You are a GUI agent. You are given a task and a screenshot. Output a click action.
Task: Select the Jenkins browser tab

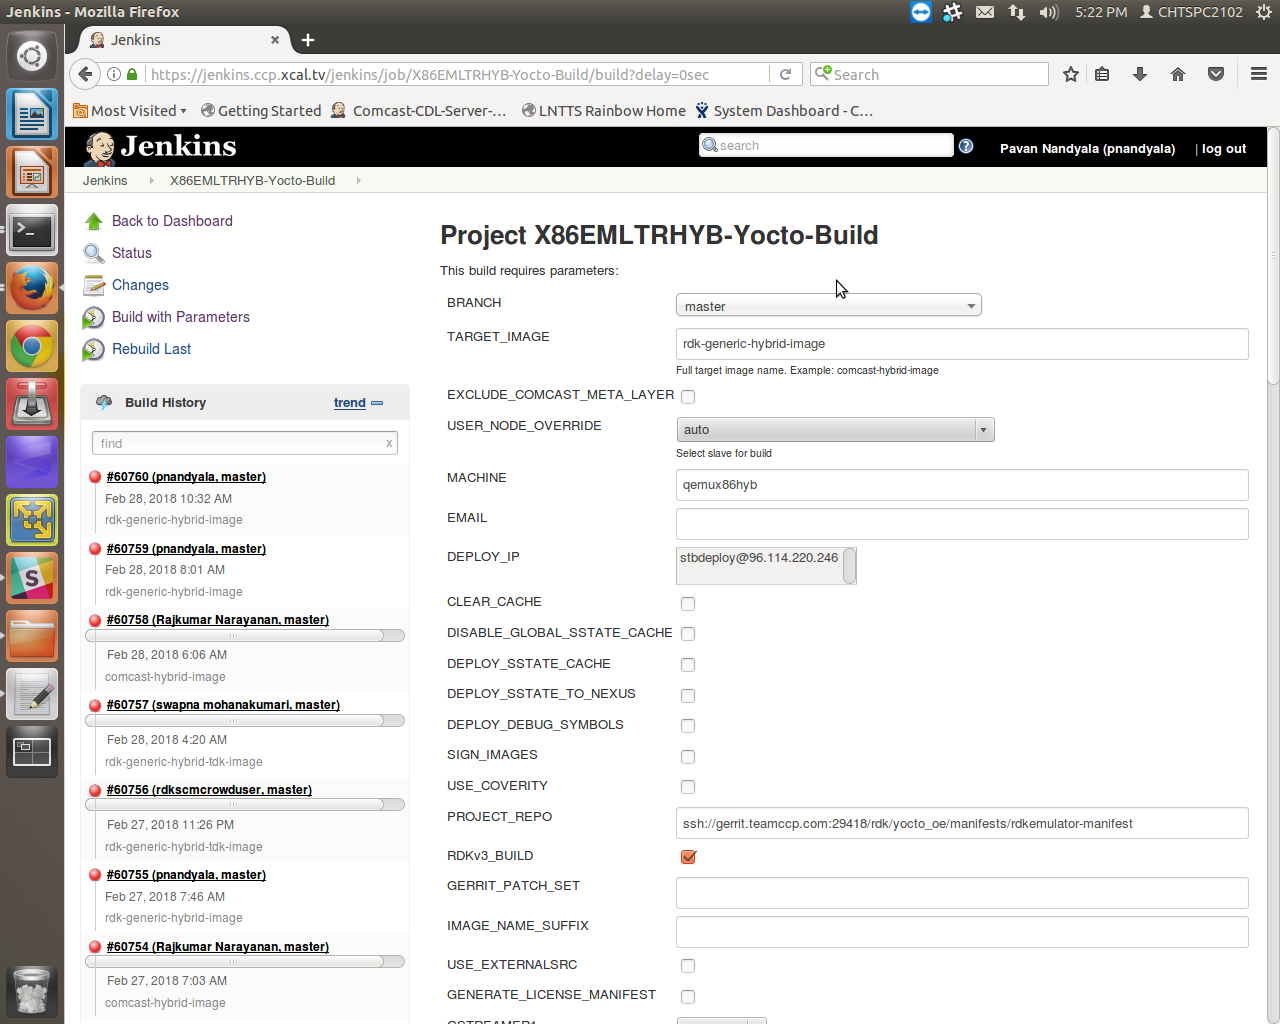184,40
